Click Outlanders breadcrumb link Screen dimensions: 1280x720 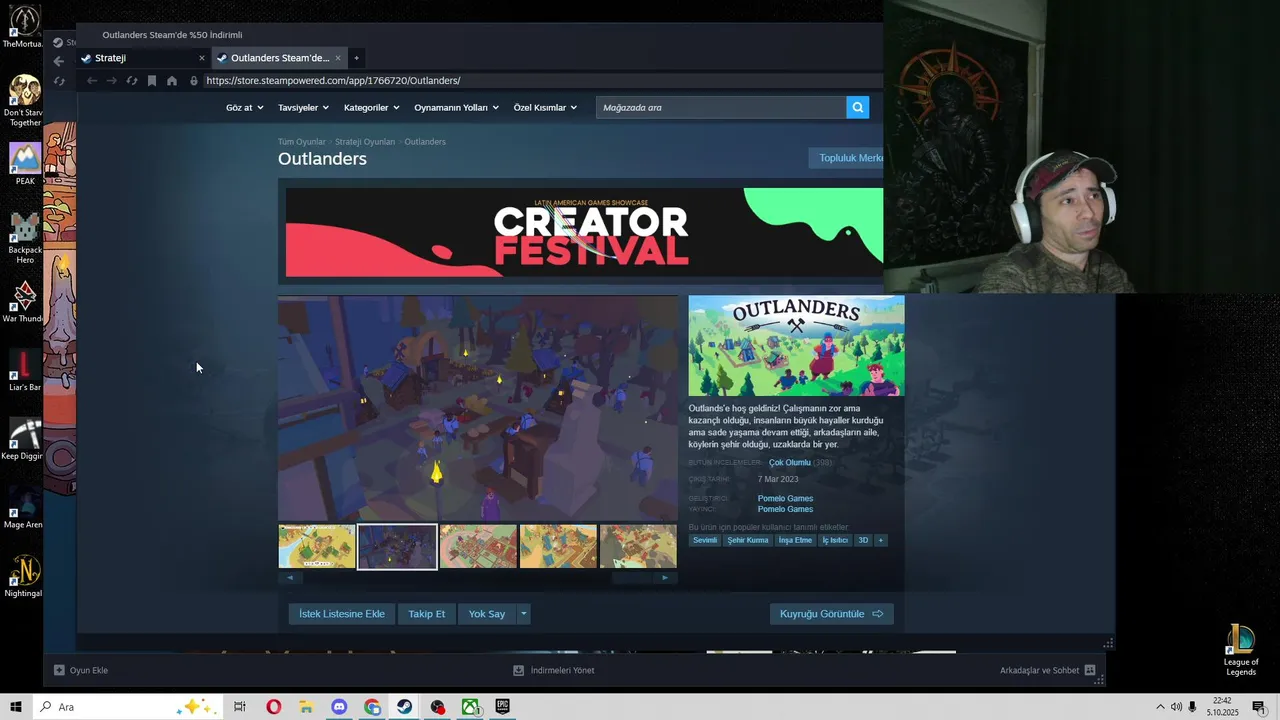pyautogui.click(x=425, y=142)
